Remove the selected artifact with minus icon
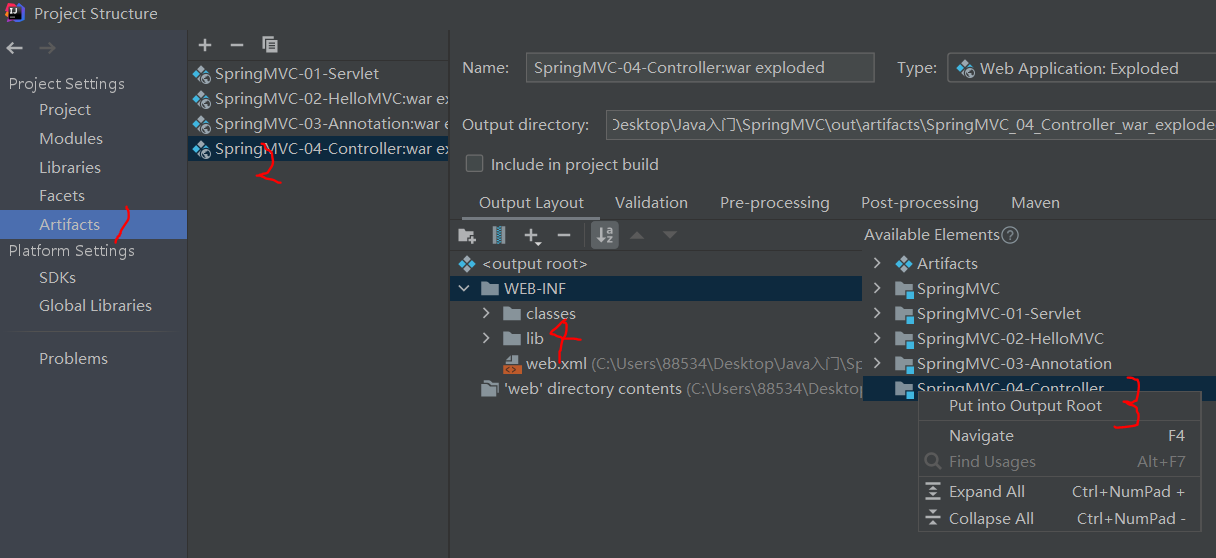 point(237,45)
